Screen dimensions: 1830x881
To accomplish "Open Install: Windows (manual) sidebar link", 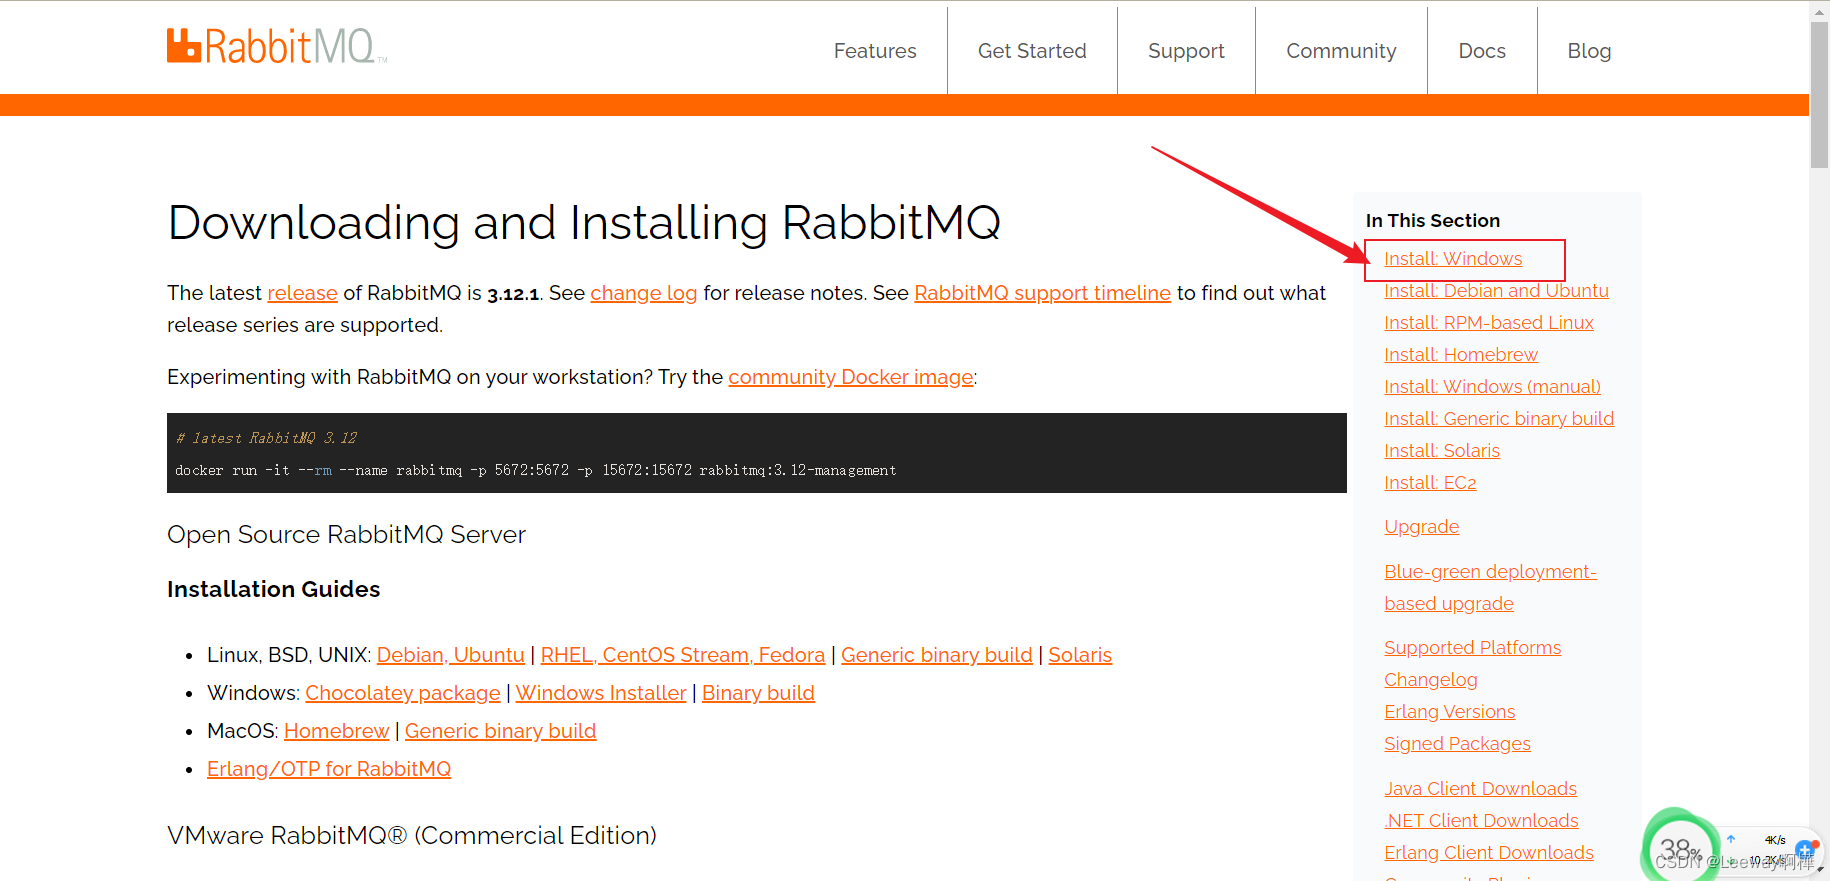I will pos(1492,387).
